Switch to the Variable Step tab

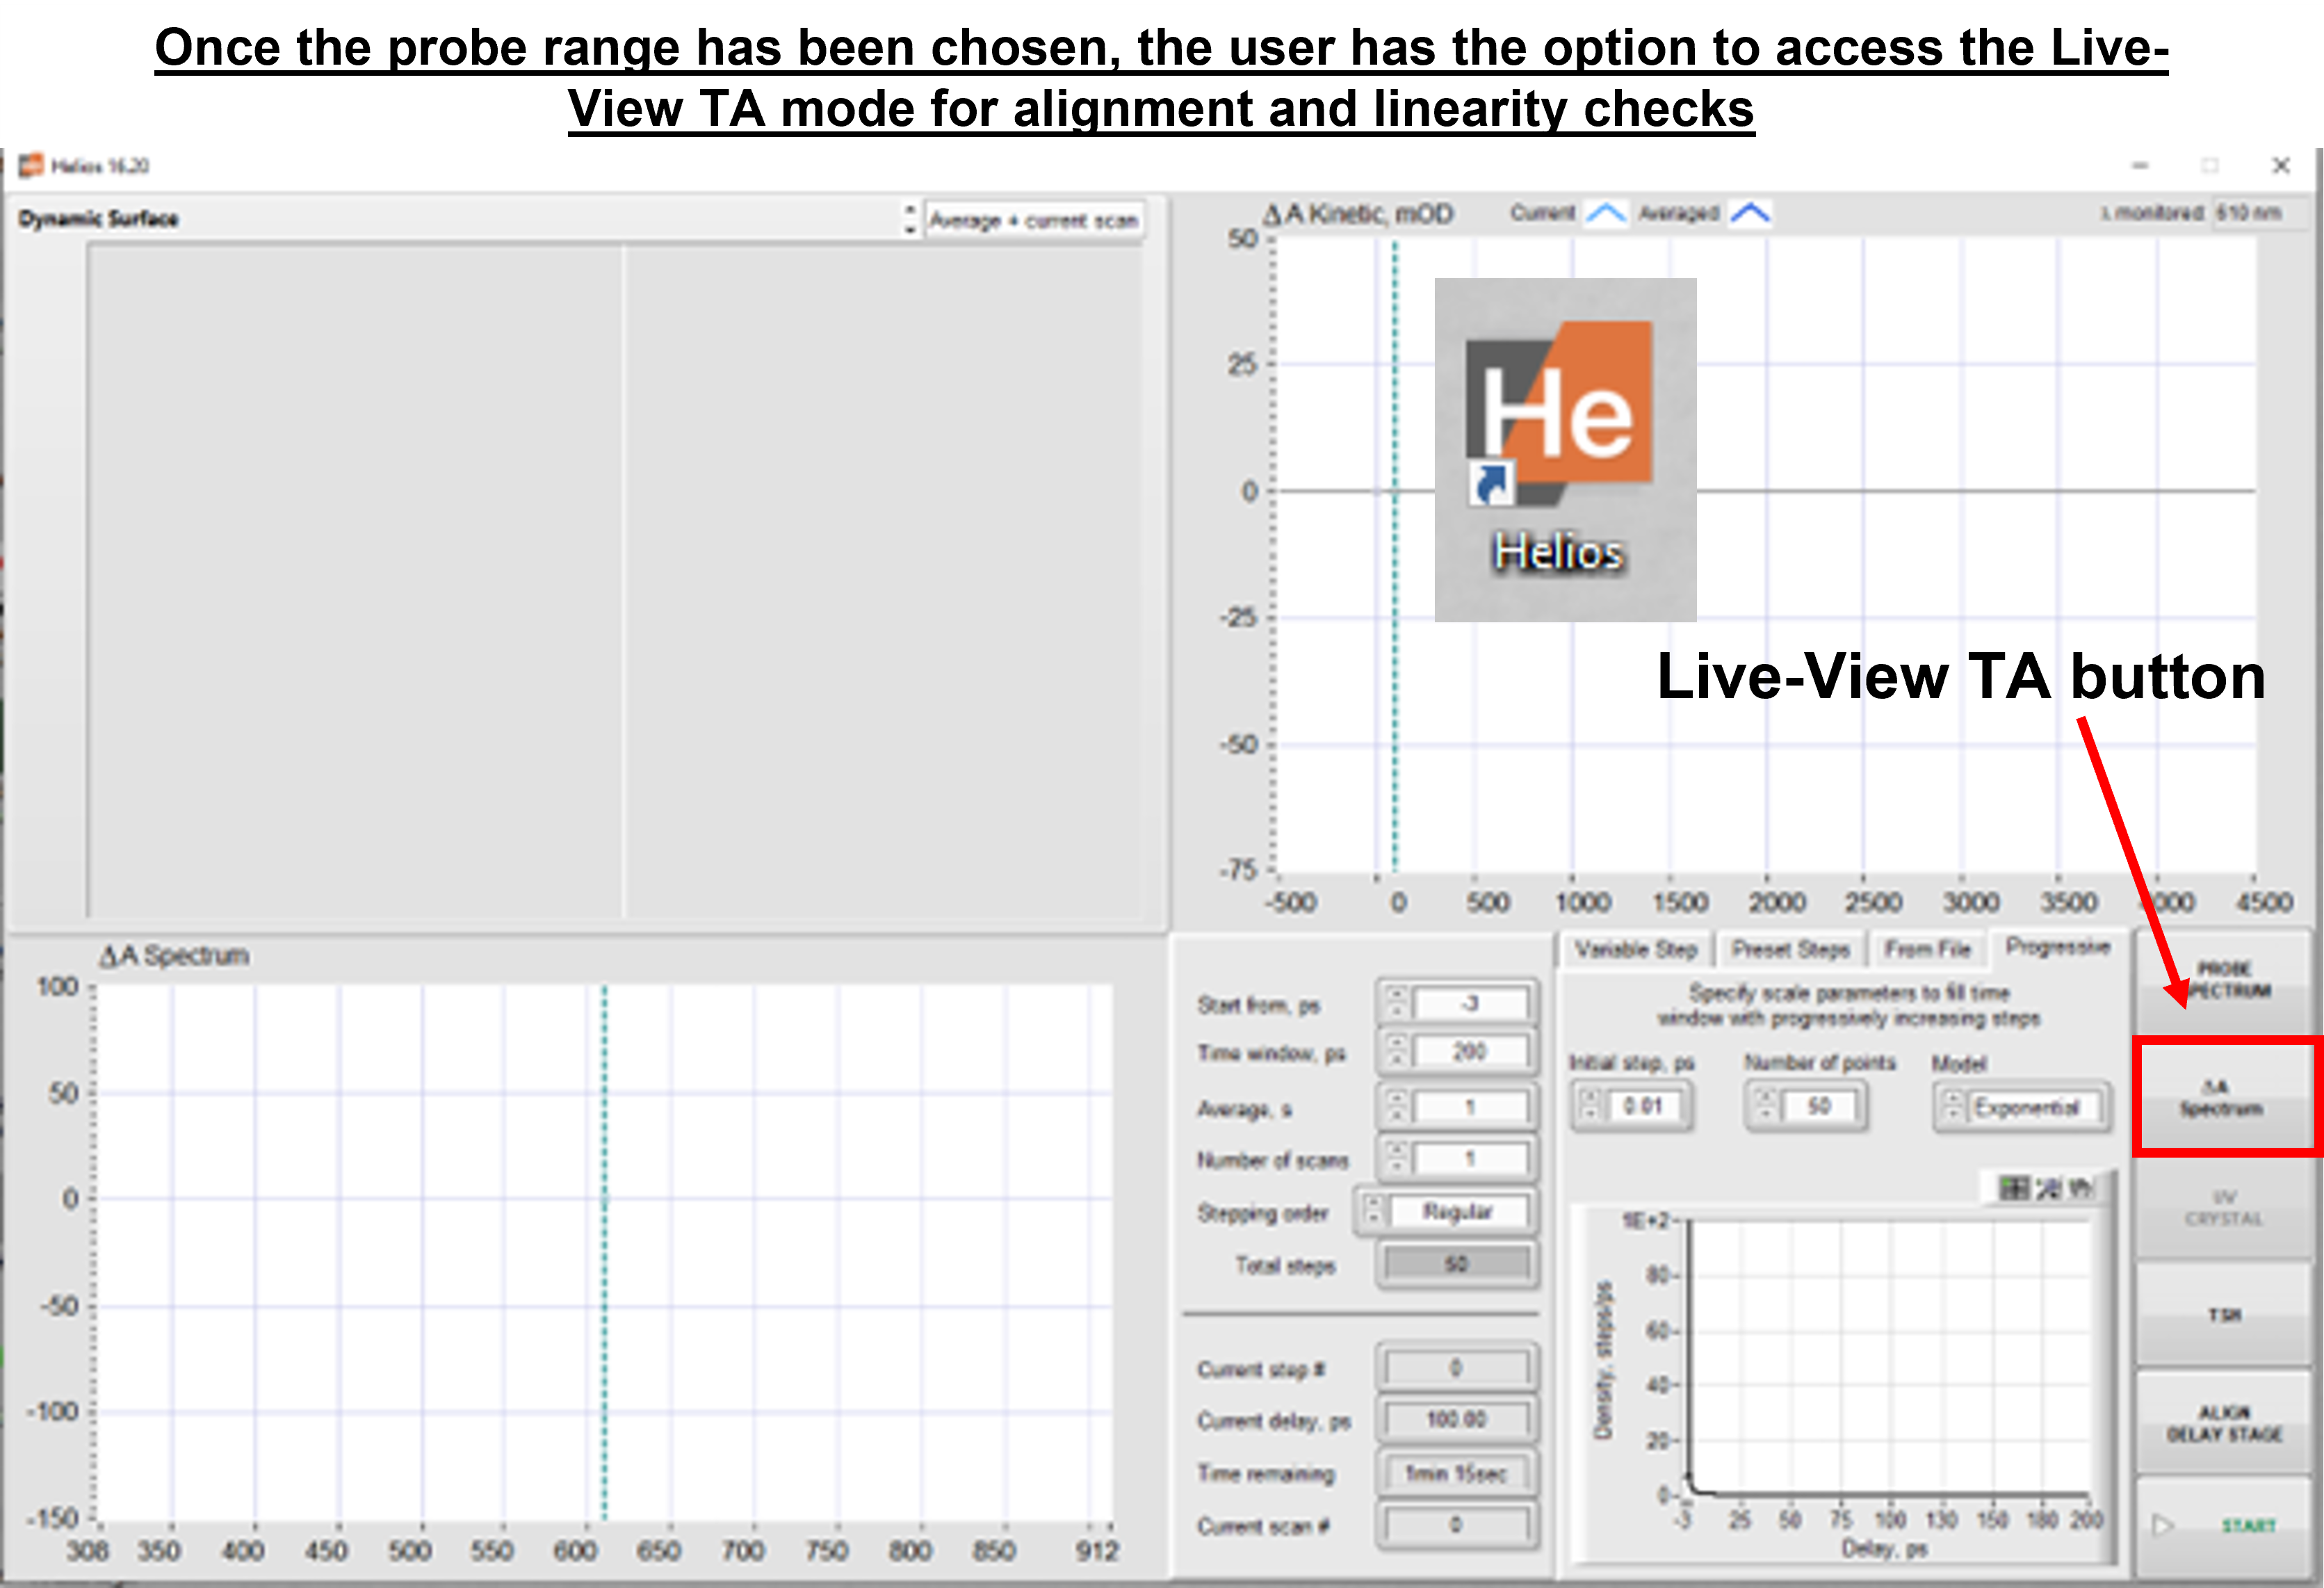(x=1636, y=949)
